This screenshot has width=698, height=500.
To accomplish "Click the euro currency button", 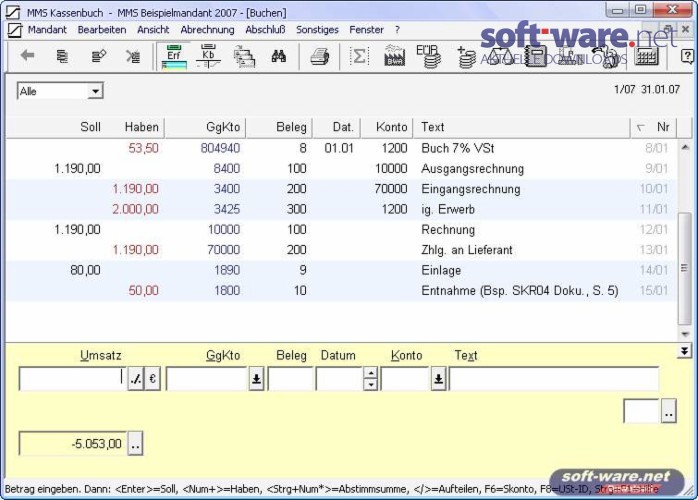I will [x=153, y=379].
